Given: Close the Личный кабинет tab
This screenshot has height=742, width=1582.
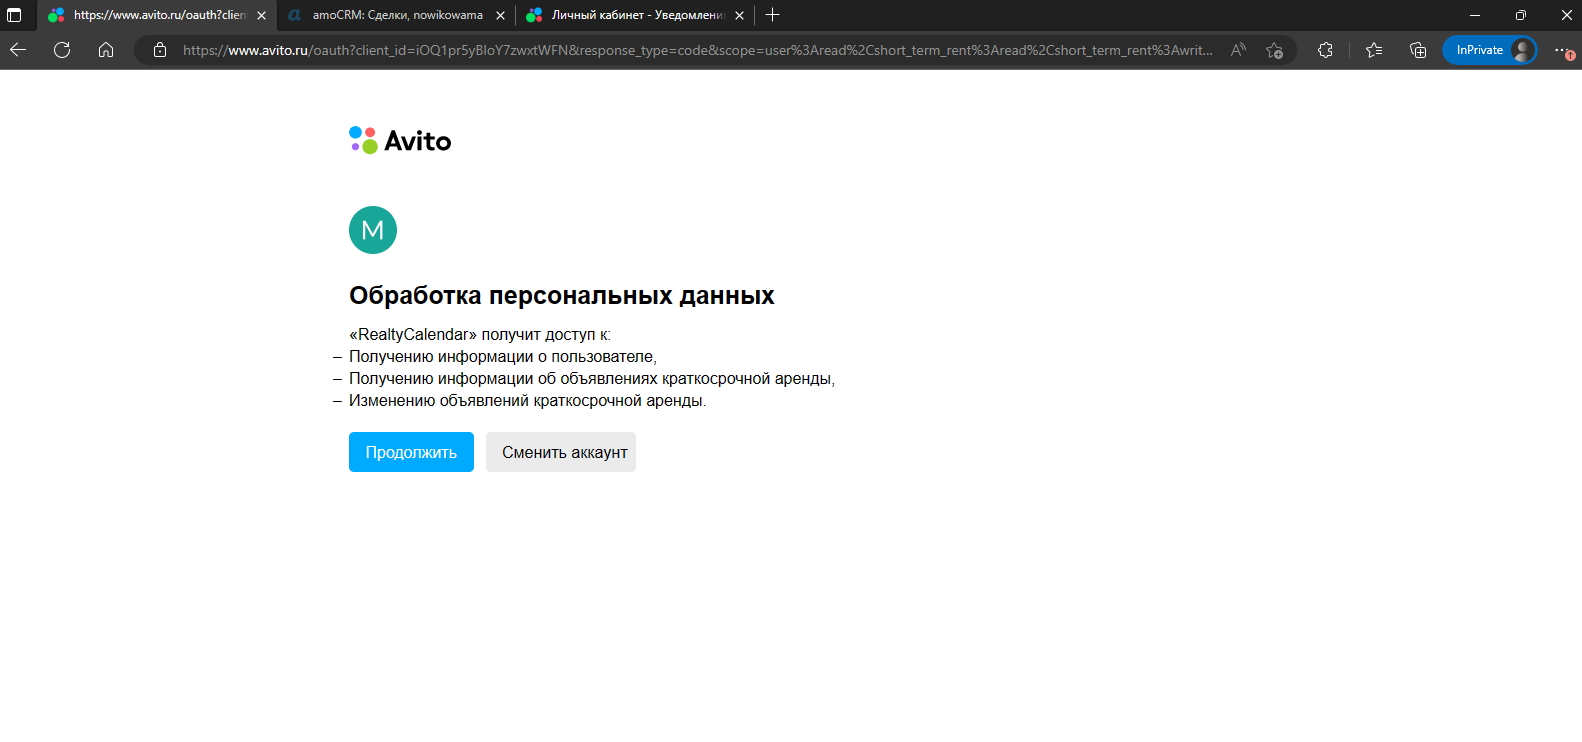Looking at the screenshot, I should click(740, 15).
